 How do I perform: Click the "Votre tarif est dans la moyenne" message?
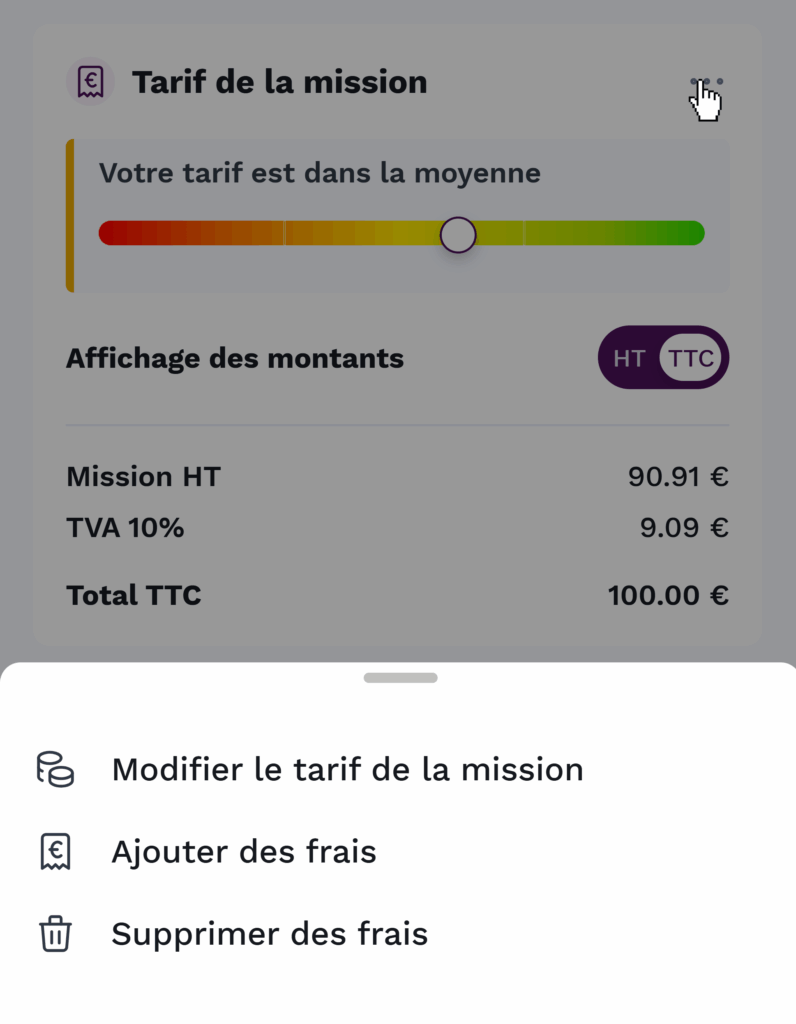(x=319, y=173)
